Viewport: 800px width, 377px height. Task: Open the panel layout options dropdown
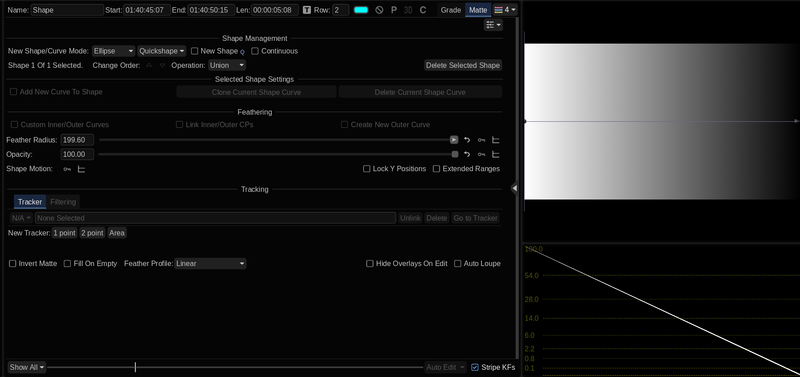click(493, 25)
